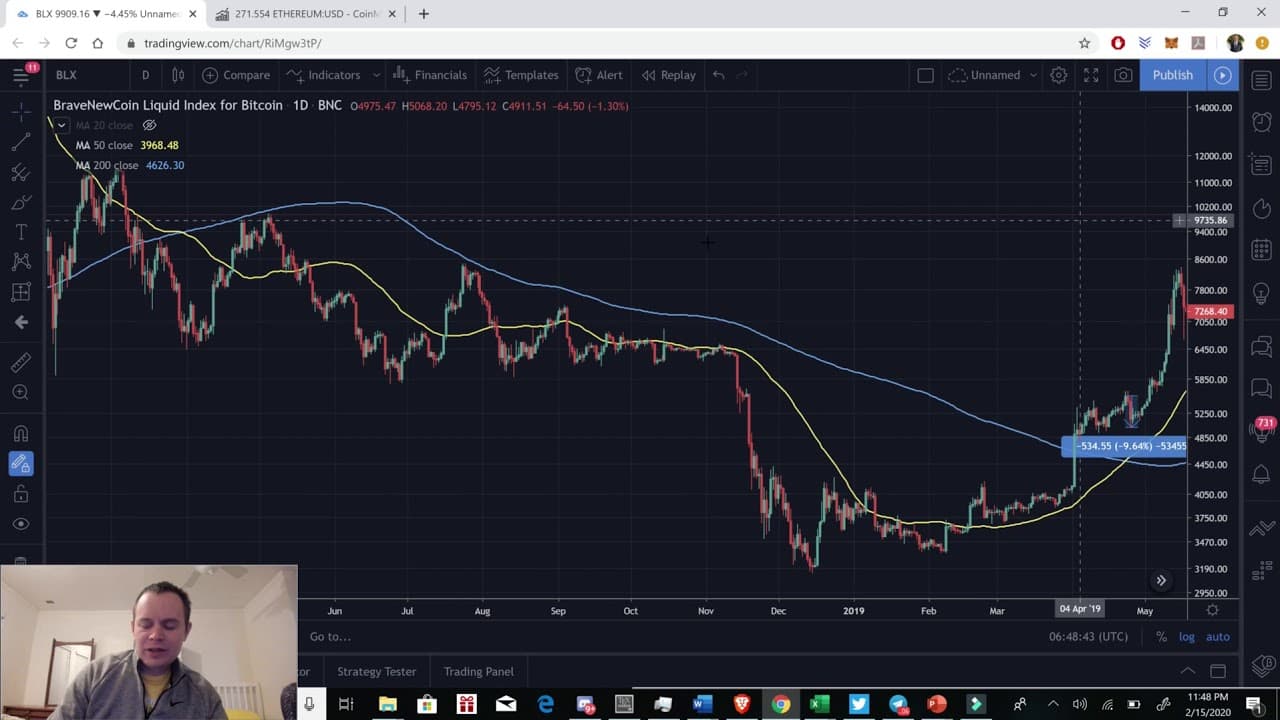The image size is (1280, 720).
Task: Select the text annotation tool
Action: pyautogui.click(x=20, y=232)
